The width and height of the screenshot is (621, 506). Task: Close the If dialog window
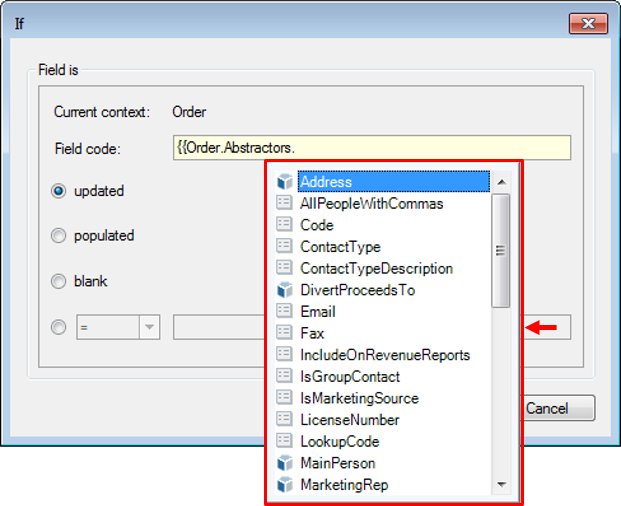tap(589, 23)
